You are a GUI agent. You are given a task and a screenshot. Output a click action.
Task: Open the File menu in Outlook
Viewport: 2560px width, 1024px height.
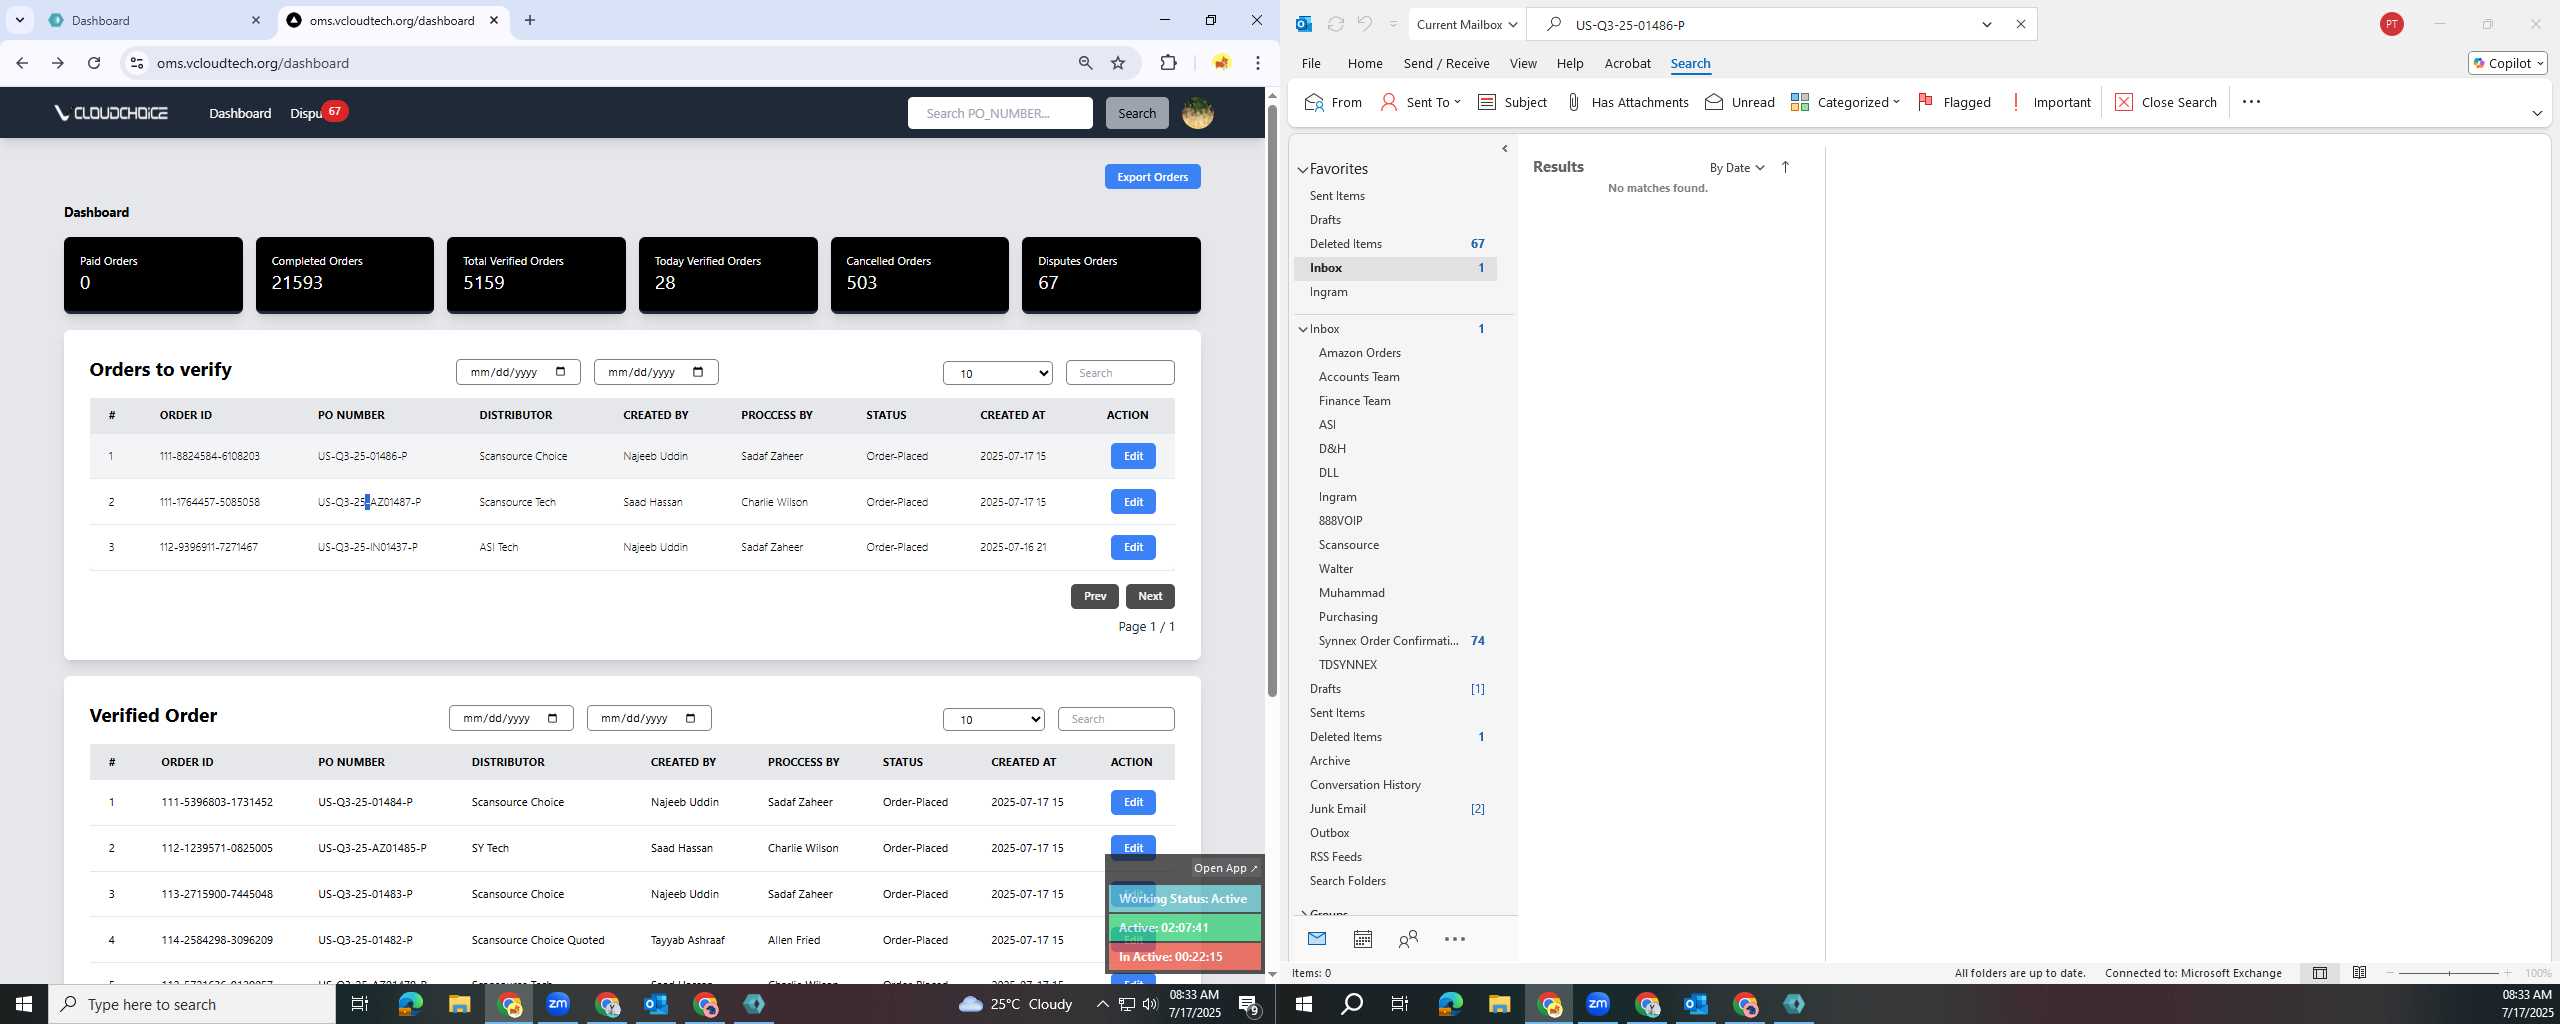point(1310,63)
